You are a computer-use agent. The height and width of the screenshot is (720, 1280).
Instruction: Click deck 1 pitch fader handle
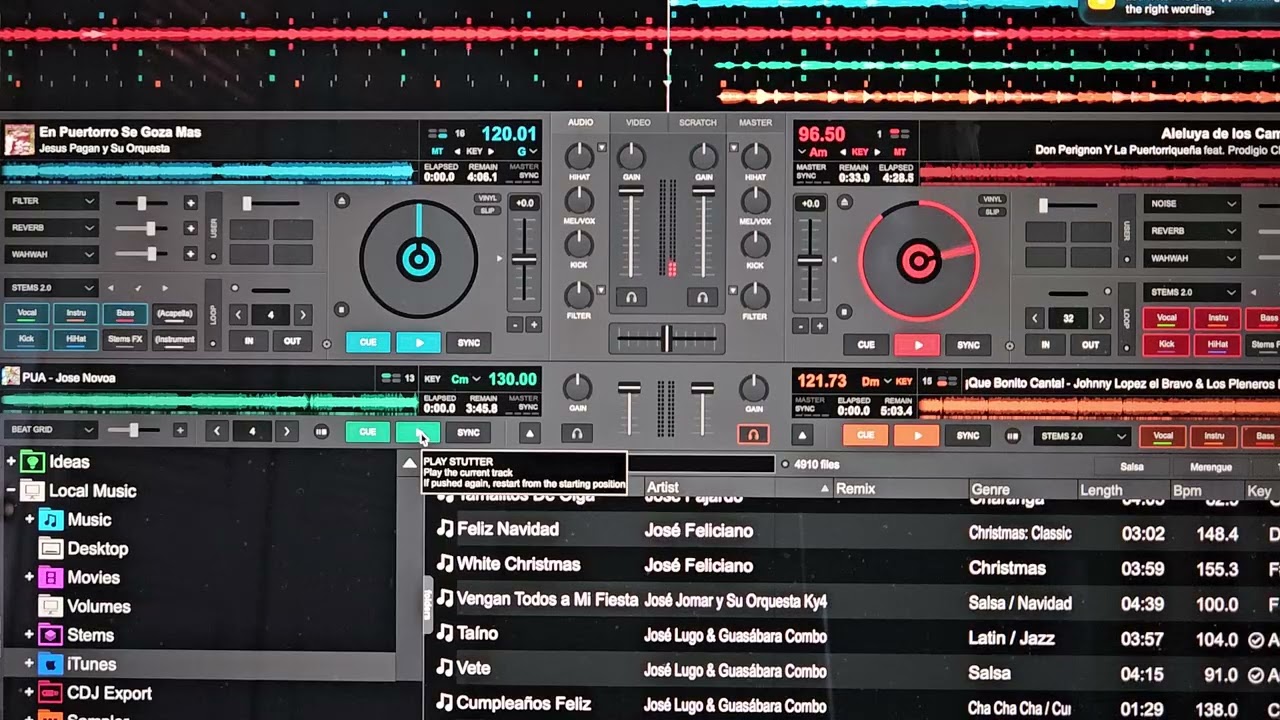(523, 260)
